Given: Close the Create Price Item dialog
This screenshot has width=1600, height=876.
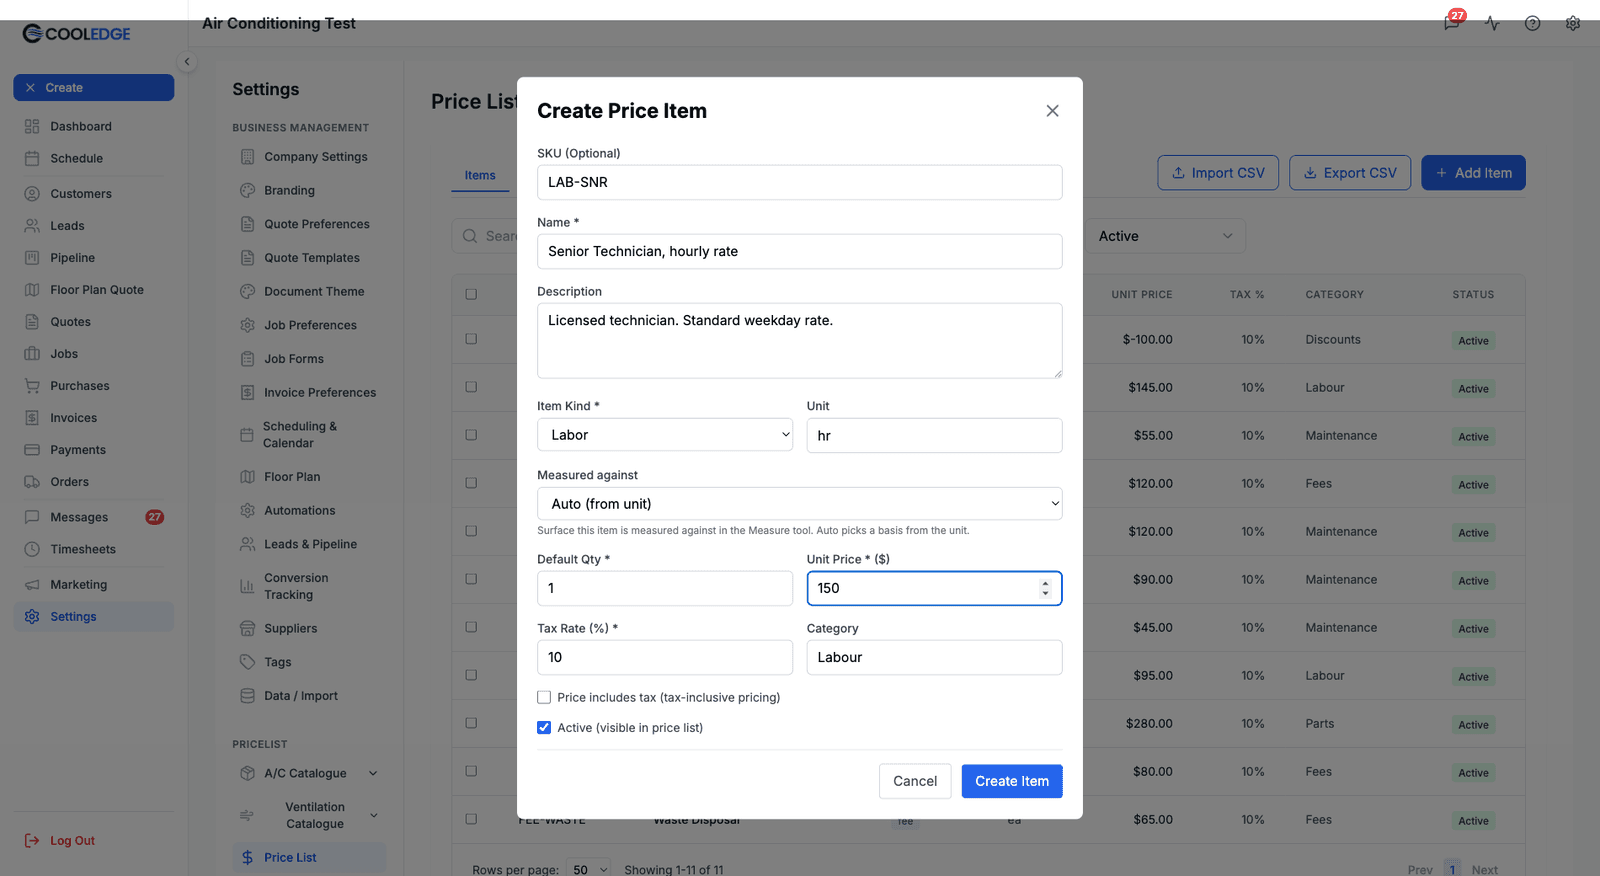Looking at the screenshot, I should (x=1052, y=111).
